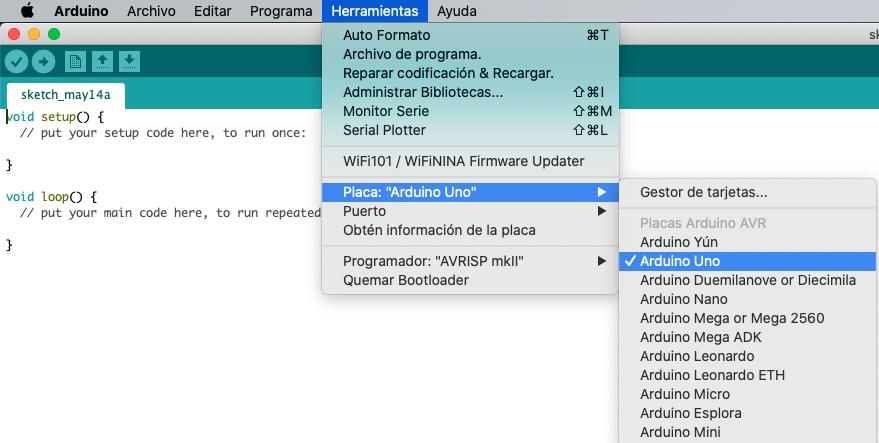Open the Apple menu icon
The image size is (879, 443).
(27, 11)
